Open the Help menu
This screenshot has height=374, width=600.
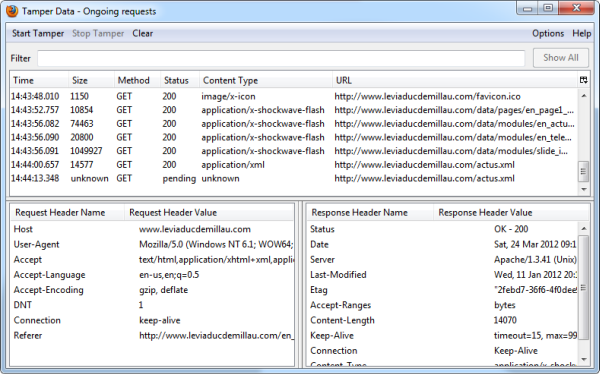pyautogui.click(x=582, y=34)
